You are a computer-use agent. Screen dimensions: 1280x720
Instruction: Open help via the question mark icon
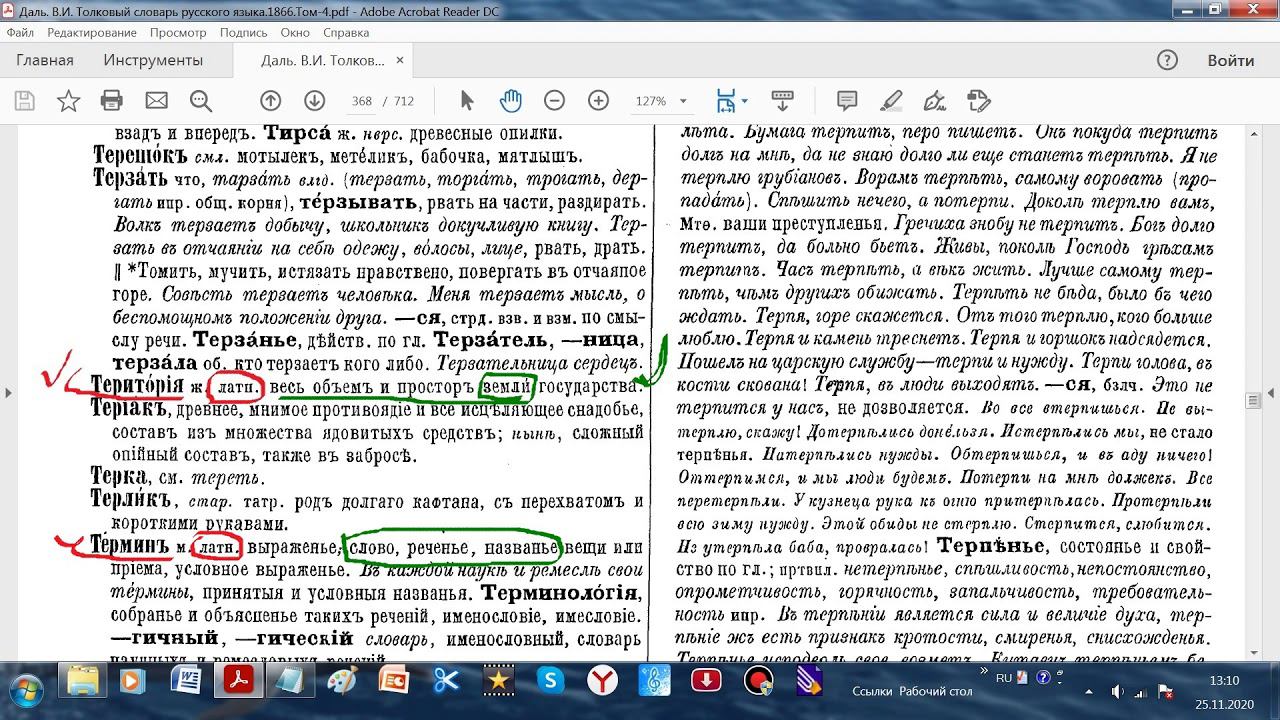tap(1167, 60)
